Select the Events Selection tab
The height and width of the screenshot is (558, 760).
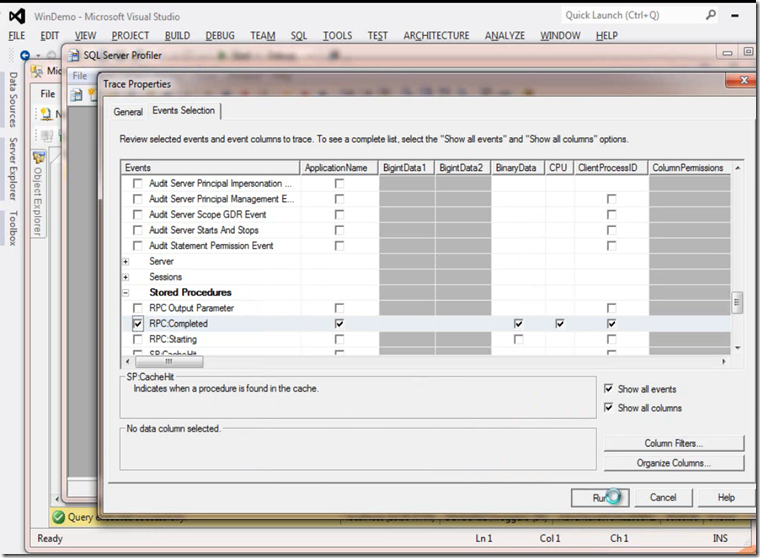tap(184, 111)
